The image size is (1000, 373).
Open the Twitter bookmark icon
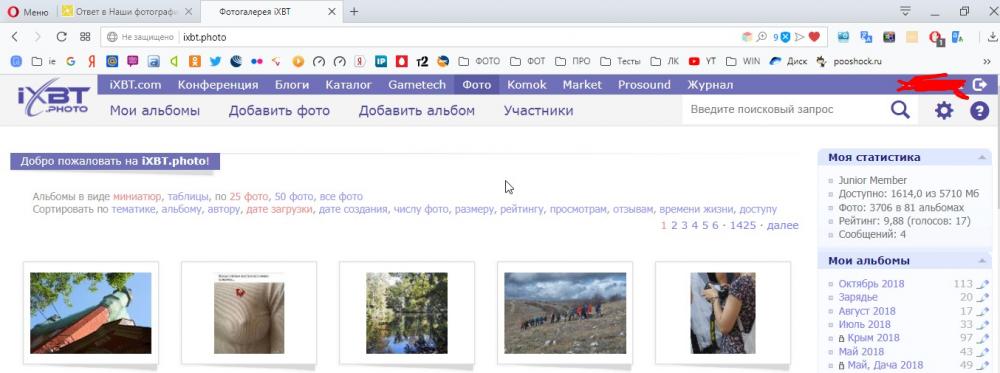215,62
